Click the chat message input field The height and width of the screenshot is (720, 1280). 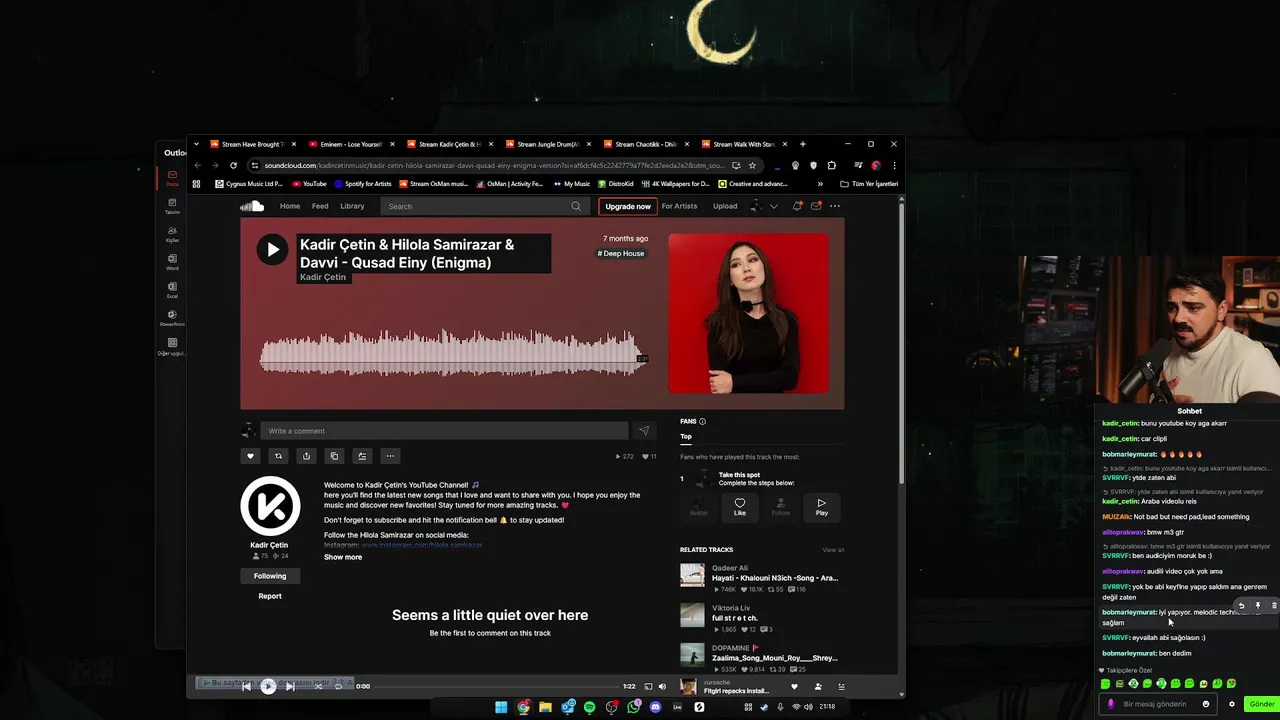click(1158, 704)
